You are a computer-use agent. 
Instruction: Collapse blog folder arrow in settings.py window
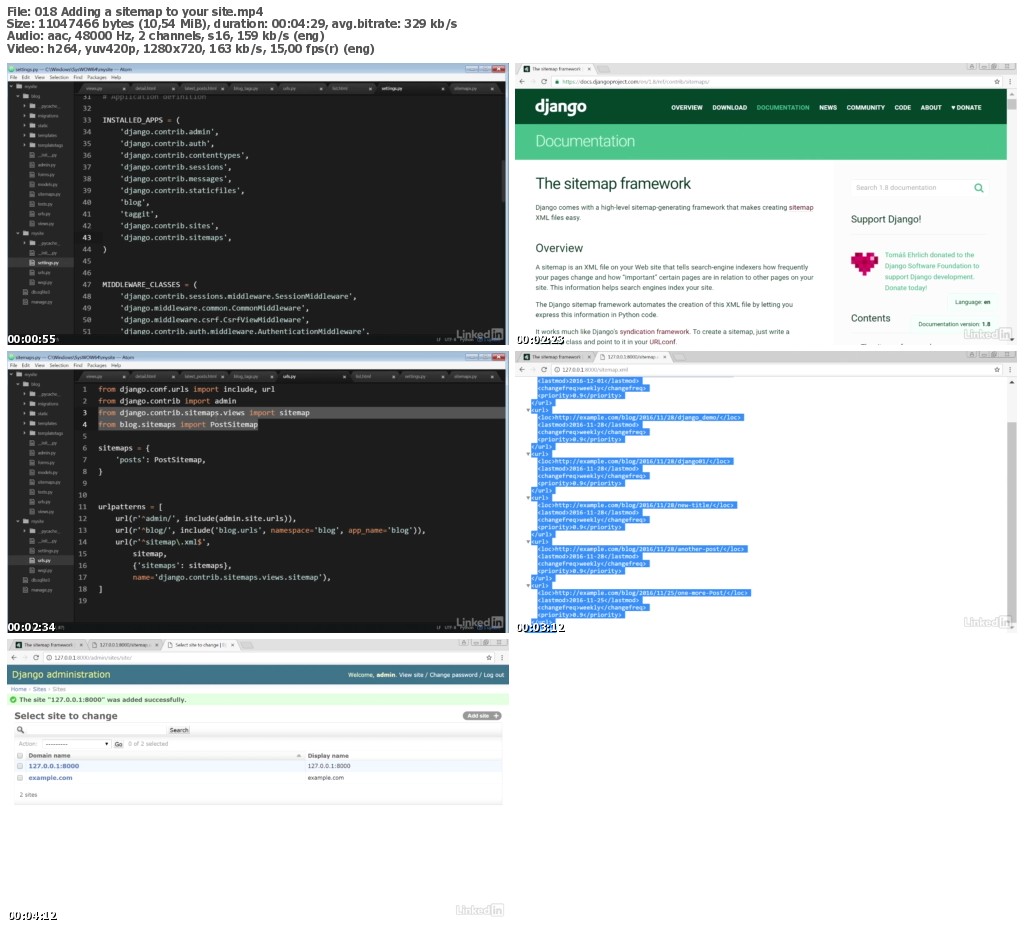click(18, 96)
